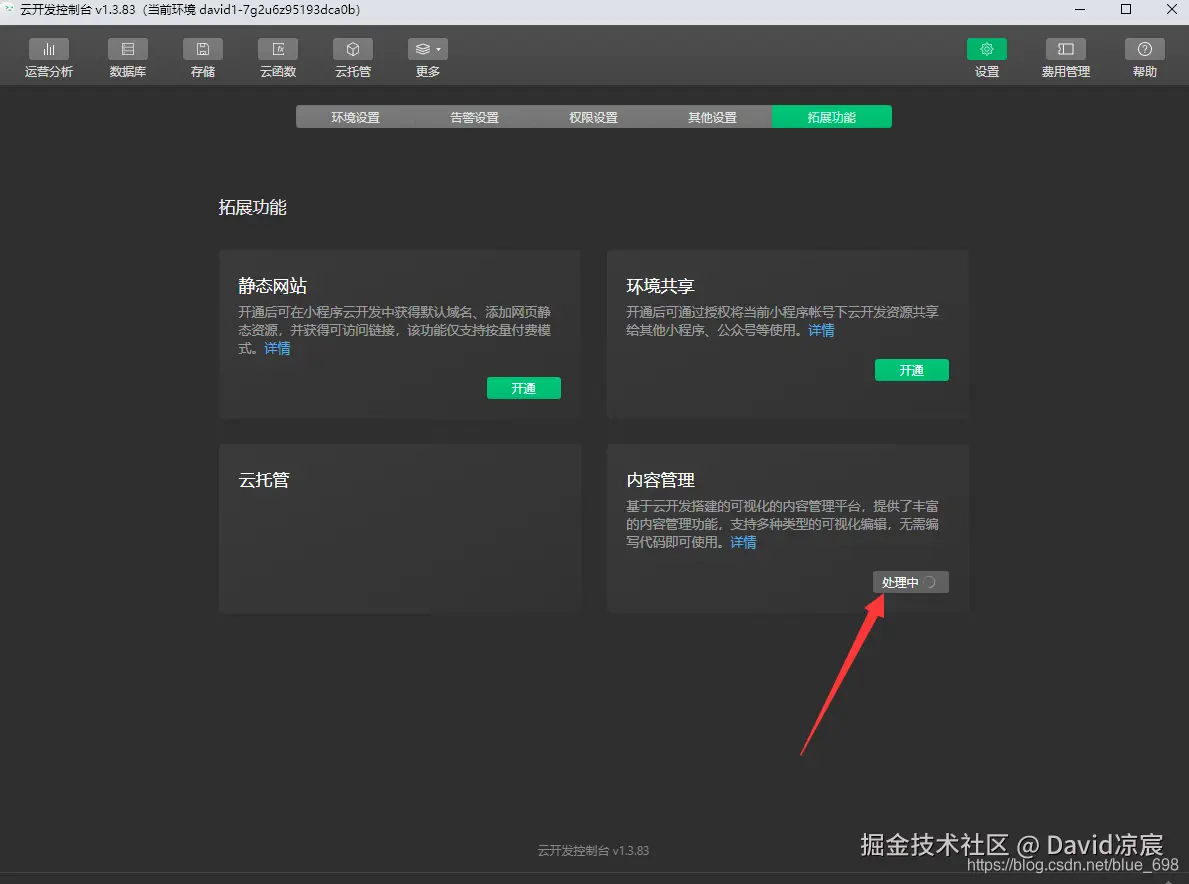Image resolution: width=1189 pixels, height=884 pixels.
Task: Select the 数据库 toolbar icon
Action: click(x=127, y=57)
